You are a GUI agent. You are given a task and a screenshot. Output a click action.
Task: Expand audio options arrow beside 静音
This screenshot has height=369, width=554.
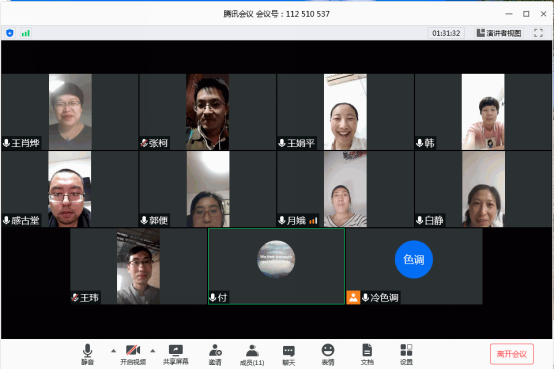pyautogui.click(x=113, y=351)
